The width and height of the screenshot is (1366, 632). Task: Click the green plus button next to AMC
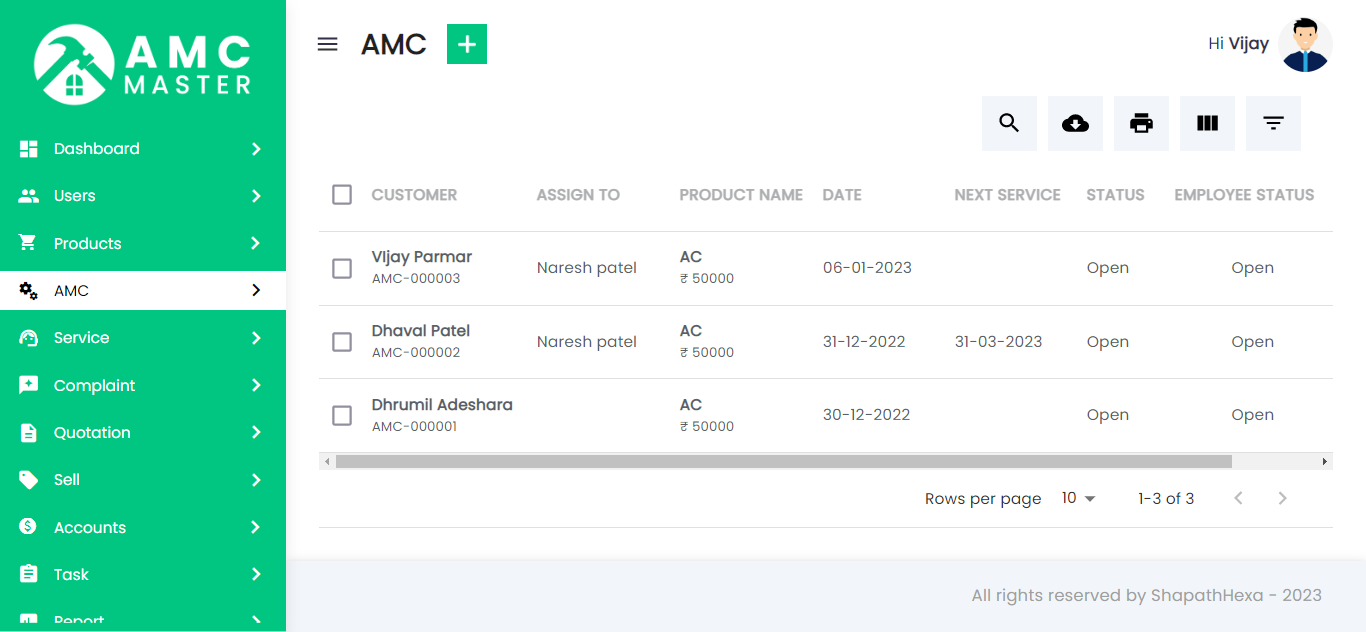pyautogui.click(x=466, y=44)
